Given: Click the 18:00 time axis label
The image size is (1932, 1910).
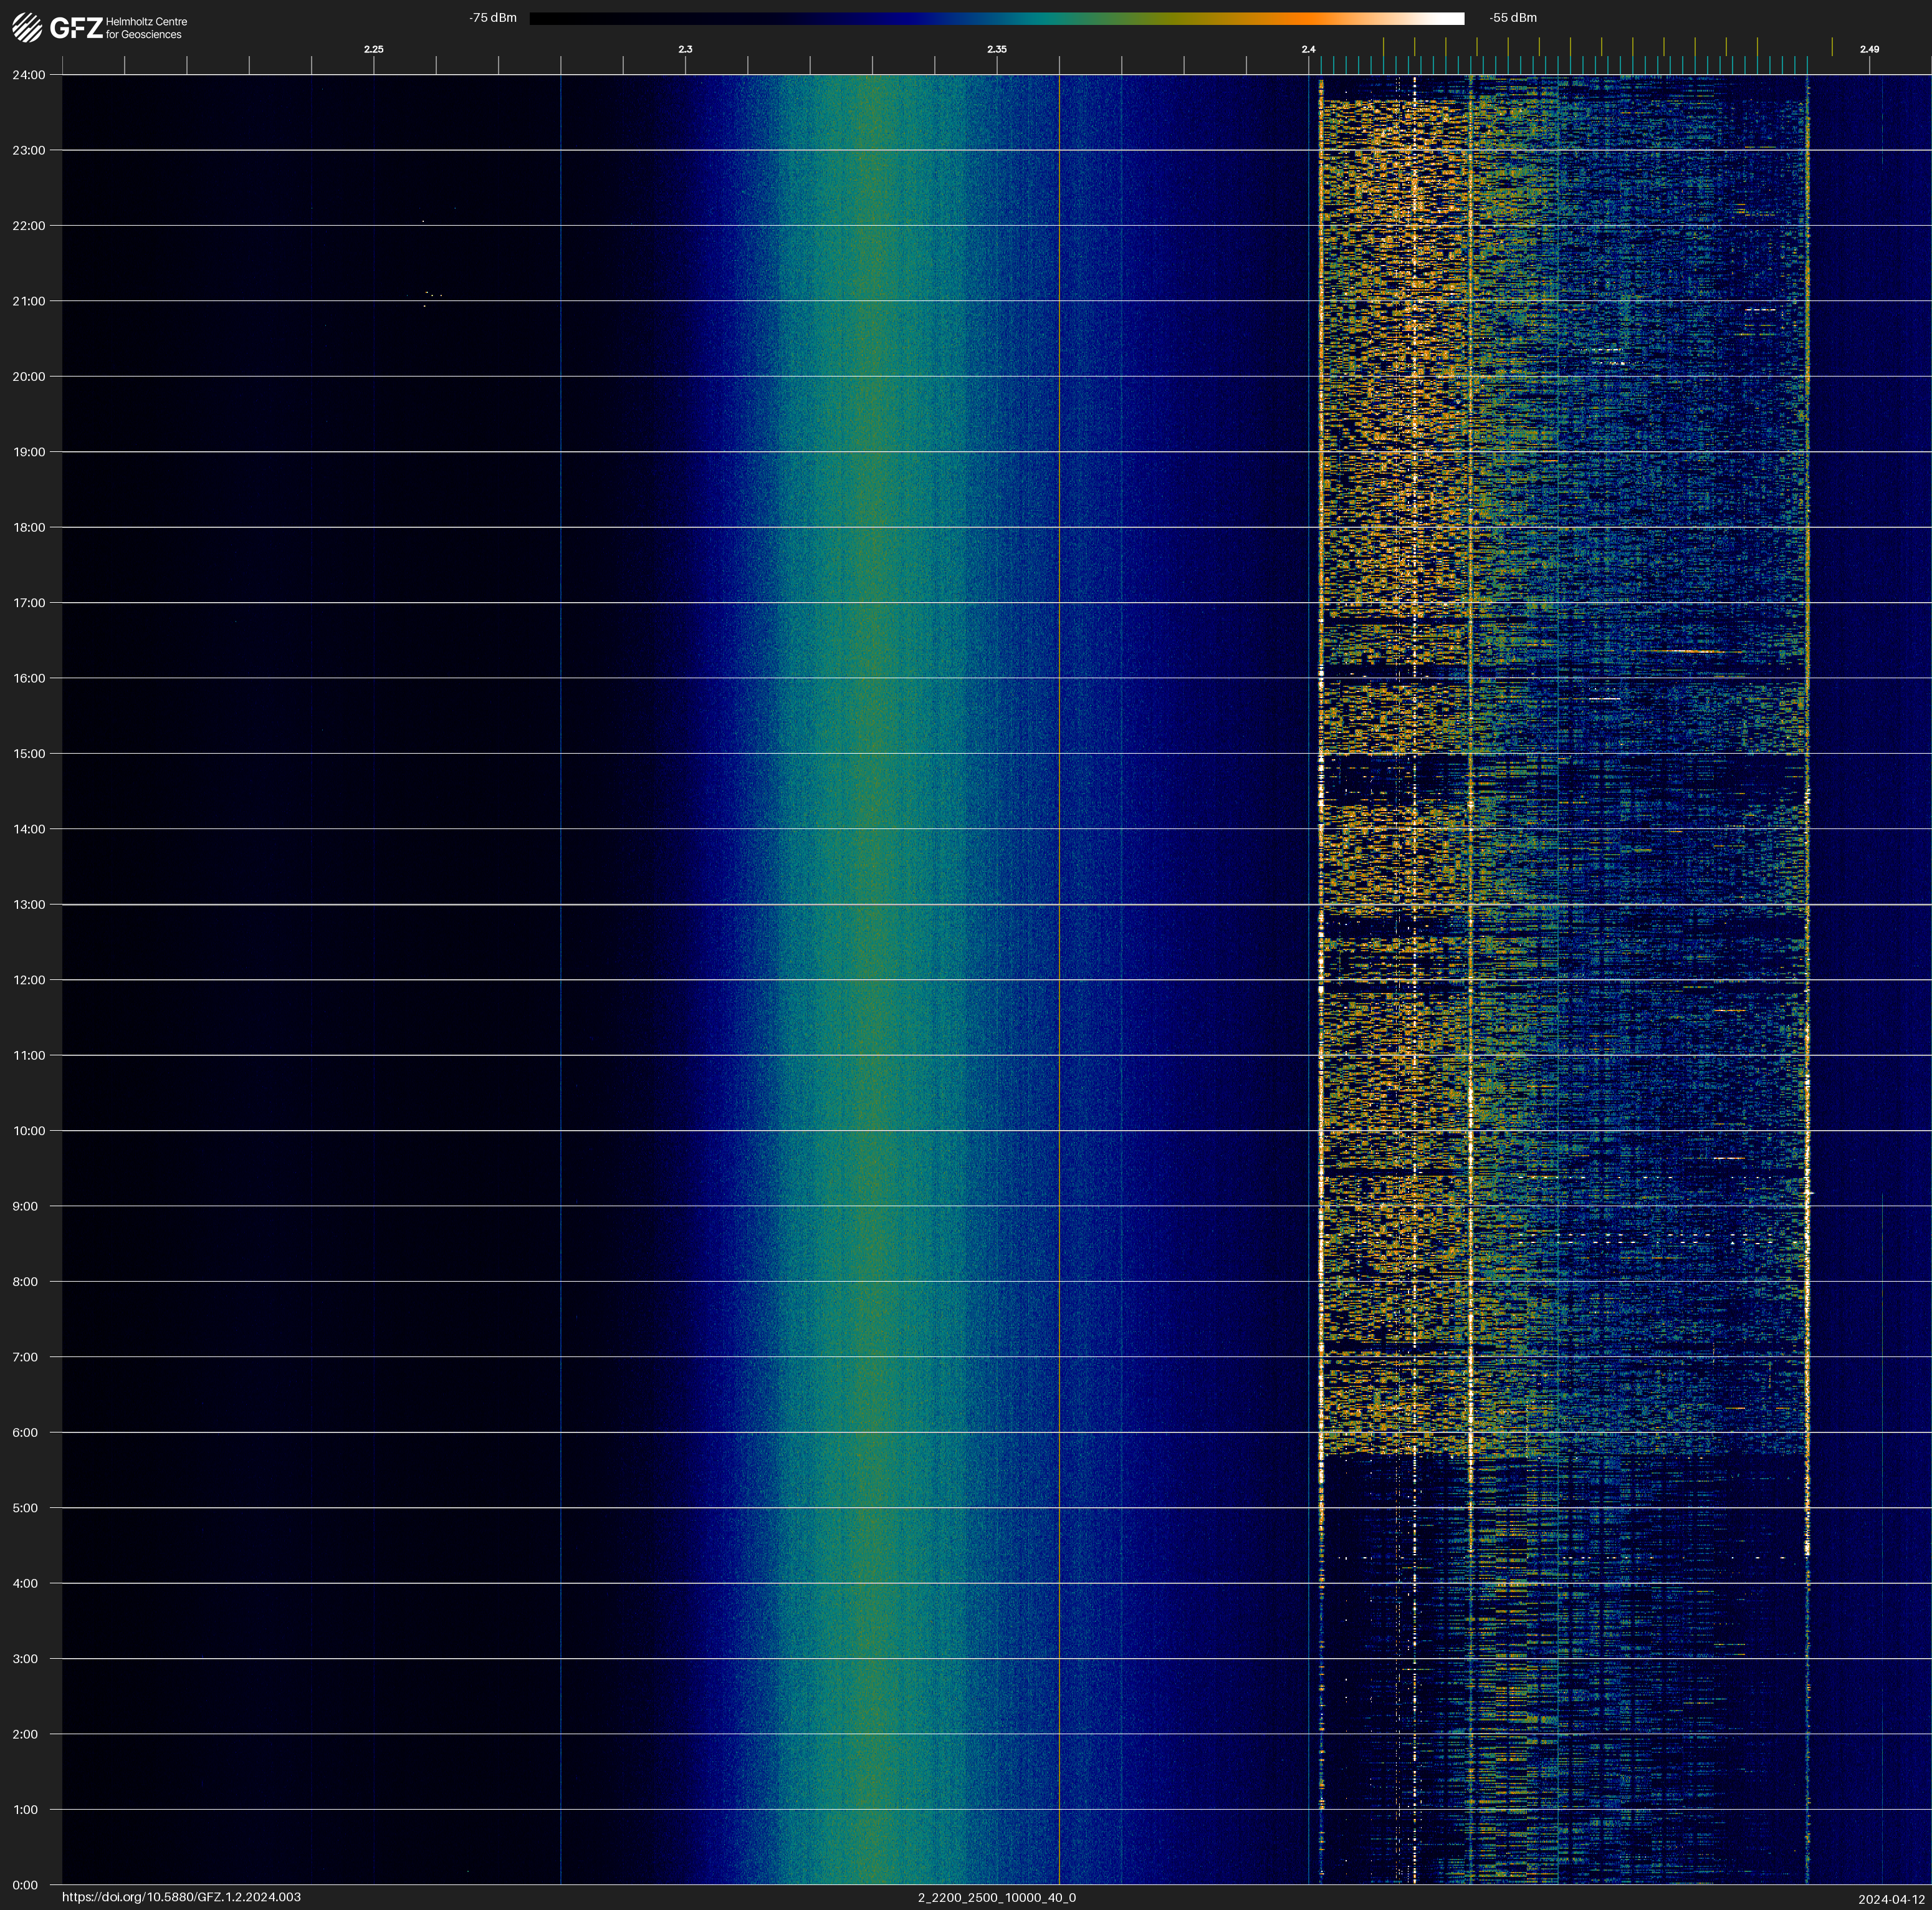Looking at the screenshot, I should click(28, 527).
